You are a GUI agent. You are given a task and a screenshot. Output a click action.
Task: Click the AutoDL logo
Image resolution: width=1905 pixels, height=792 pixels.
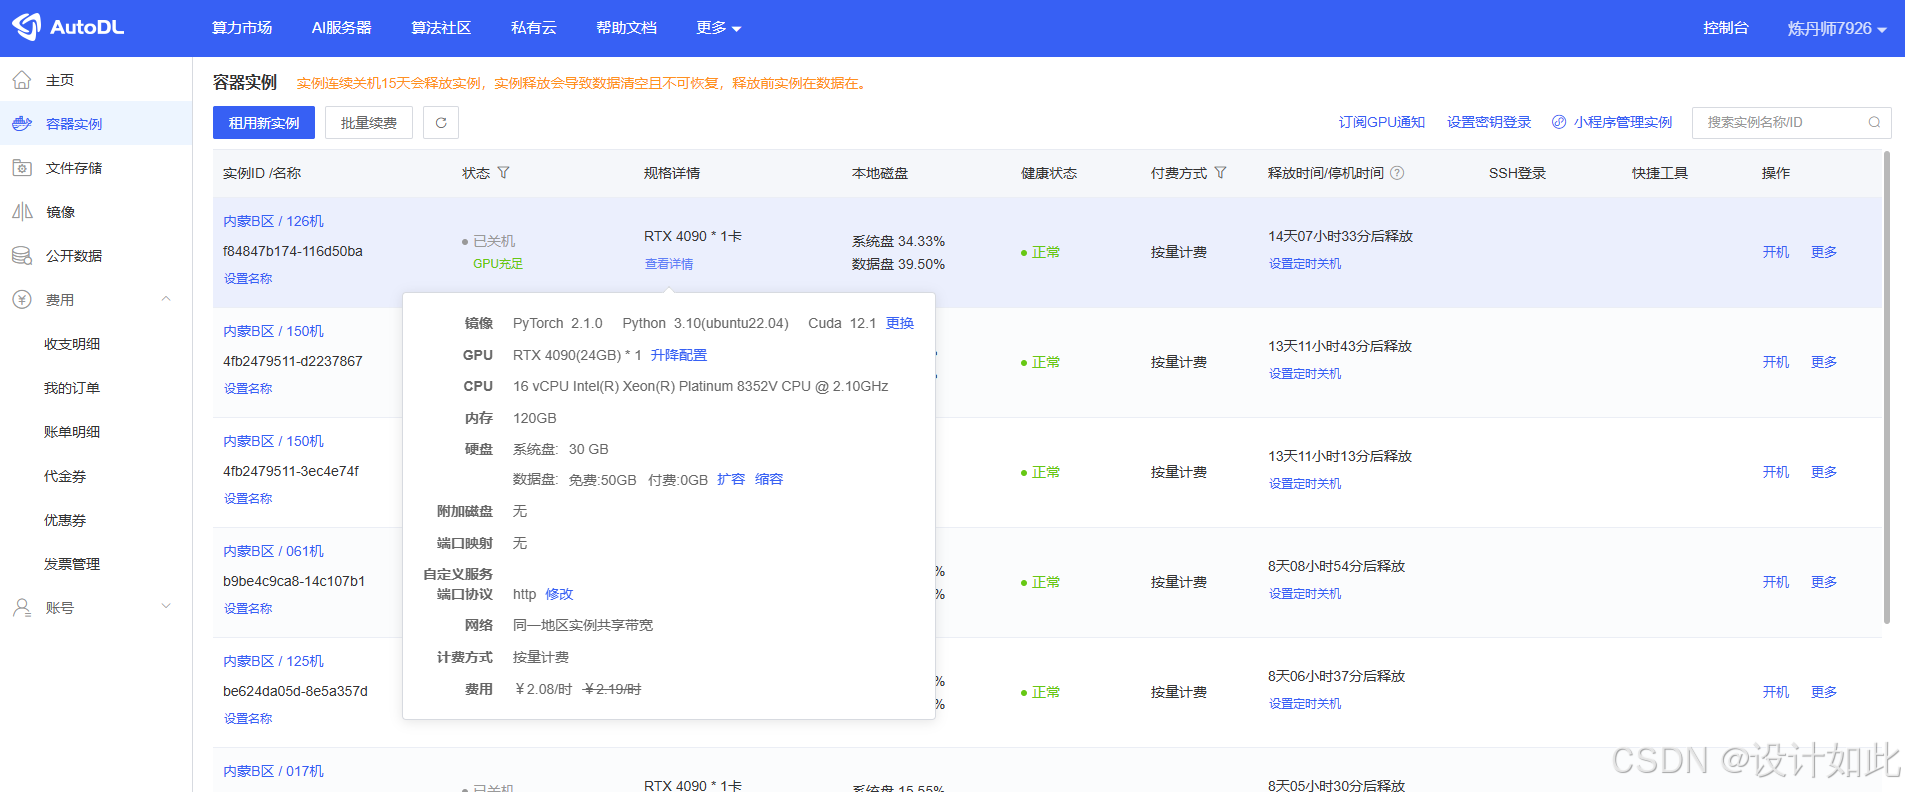point(68,27)
